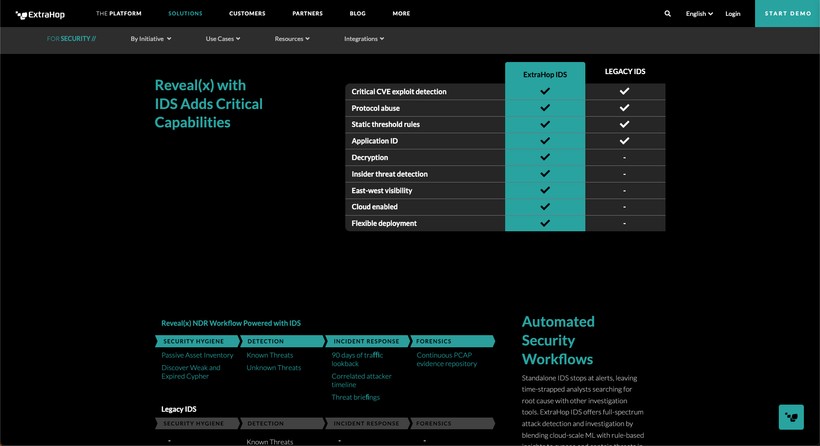This screenshot has width=820, height=446.
Task: Click the gray Legacy Incident Response step
Action: (368, 424)
